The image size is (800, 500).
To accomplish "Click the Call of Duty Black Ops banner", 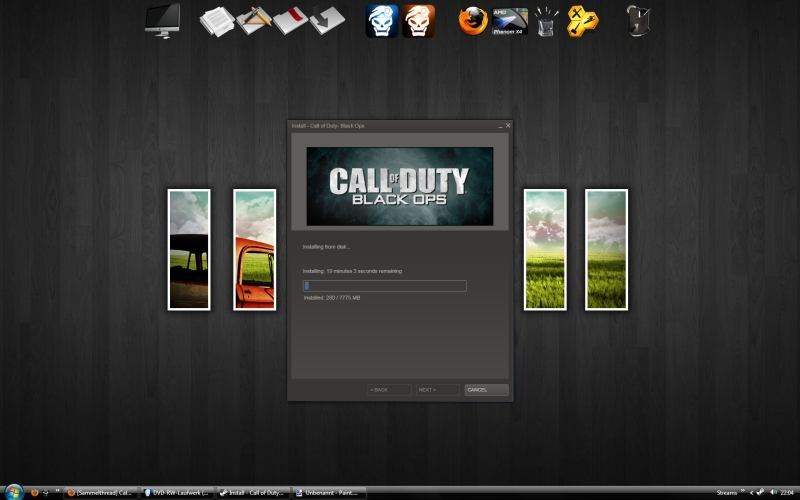I will coord(399,186).
